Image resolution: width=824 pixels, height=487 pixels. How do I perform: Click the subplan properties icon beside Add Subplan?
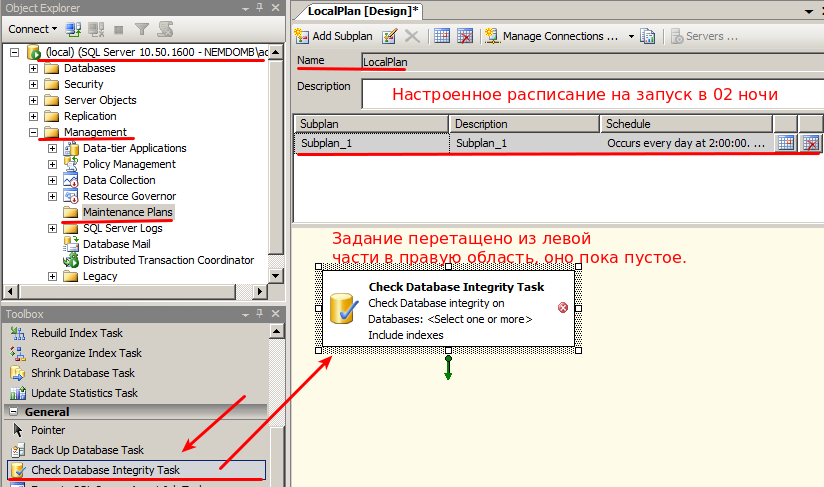(x=389, y=36)
